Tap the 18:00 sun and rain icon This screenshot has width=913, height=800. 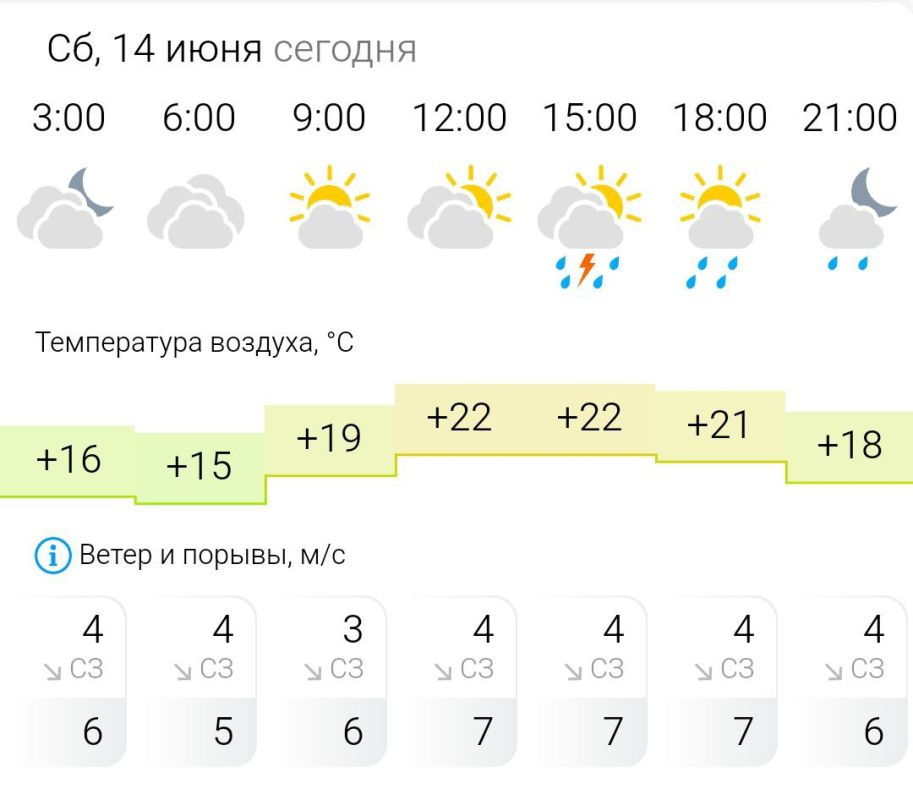click(x=720, y=227)
